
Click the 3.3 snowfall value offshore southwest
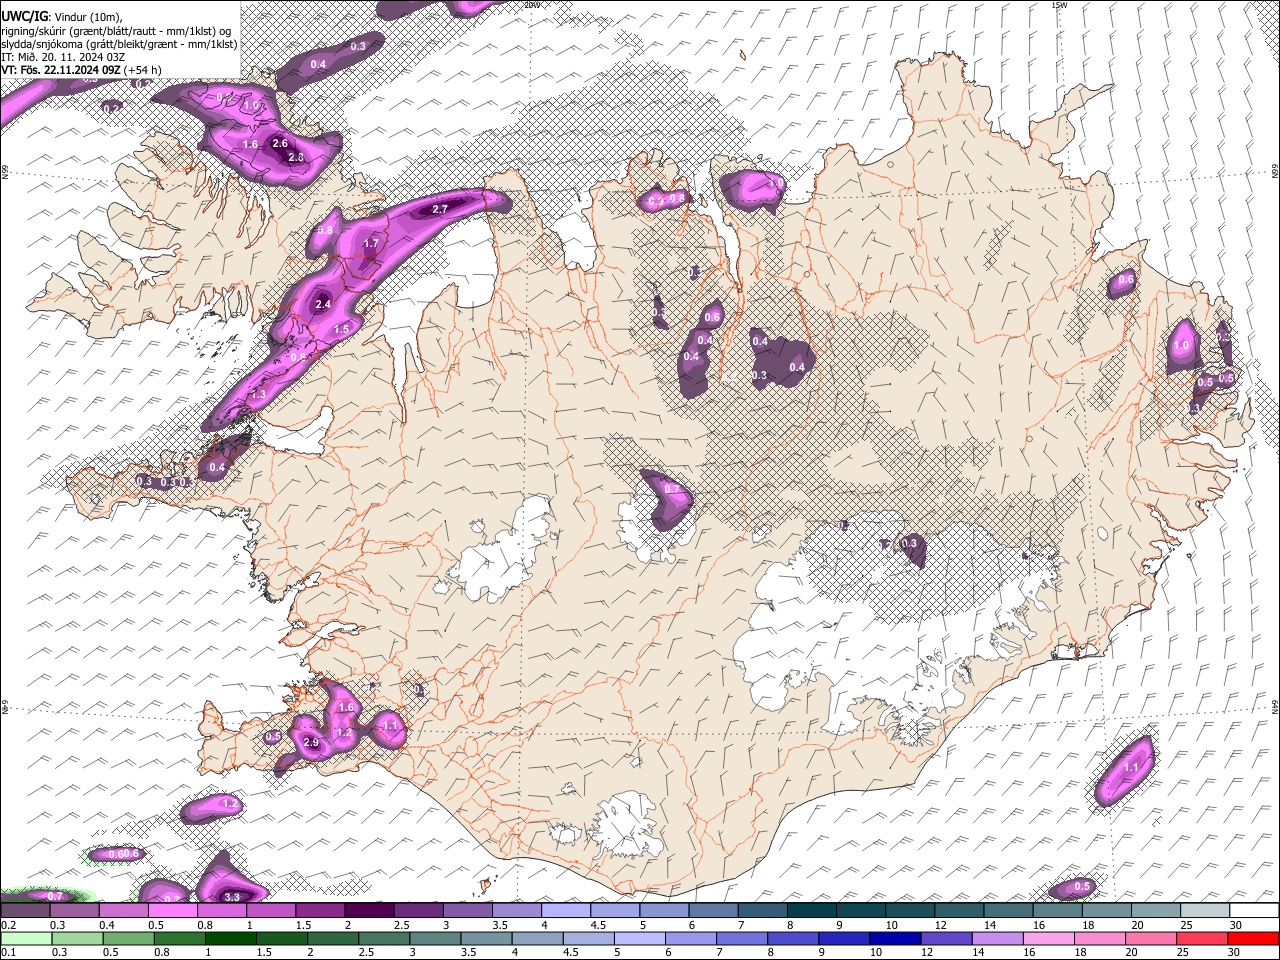point(232,897)
